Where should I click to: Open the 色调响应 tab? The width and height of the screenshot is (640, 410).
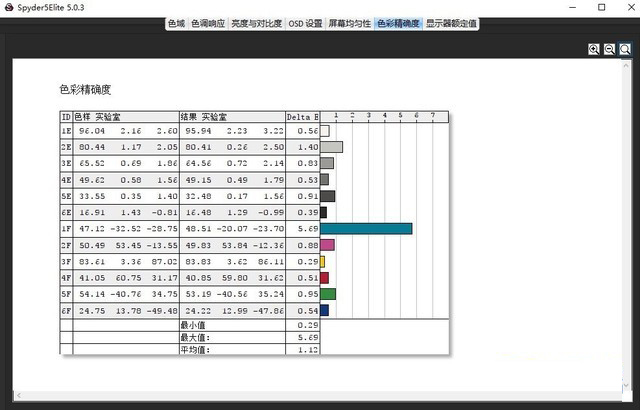tap(208, 24)
